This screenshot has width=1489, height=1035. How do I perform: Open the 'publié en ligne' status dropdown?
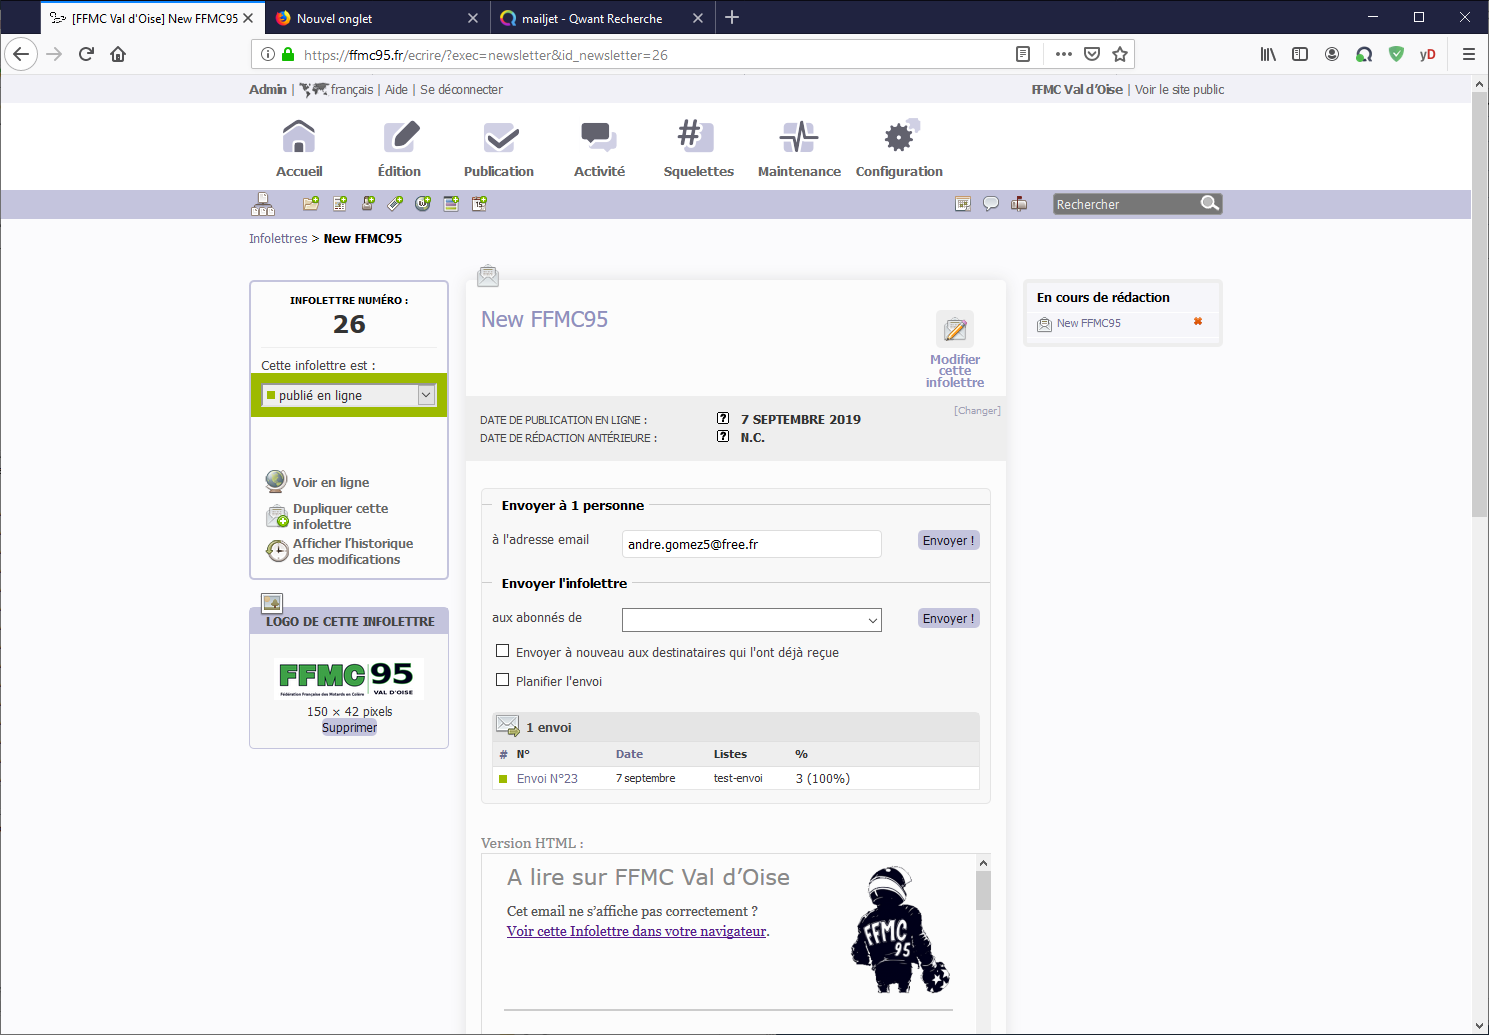coord(349,395)
